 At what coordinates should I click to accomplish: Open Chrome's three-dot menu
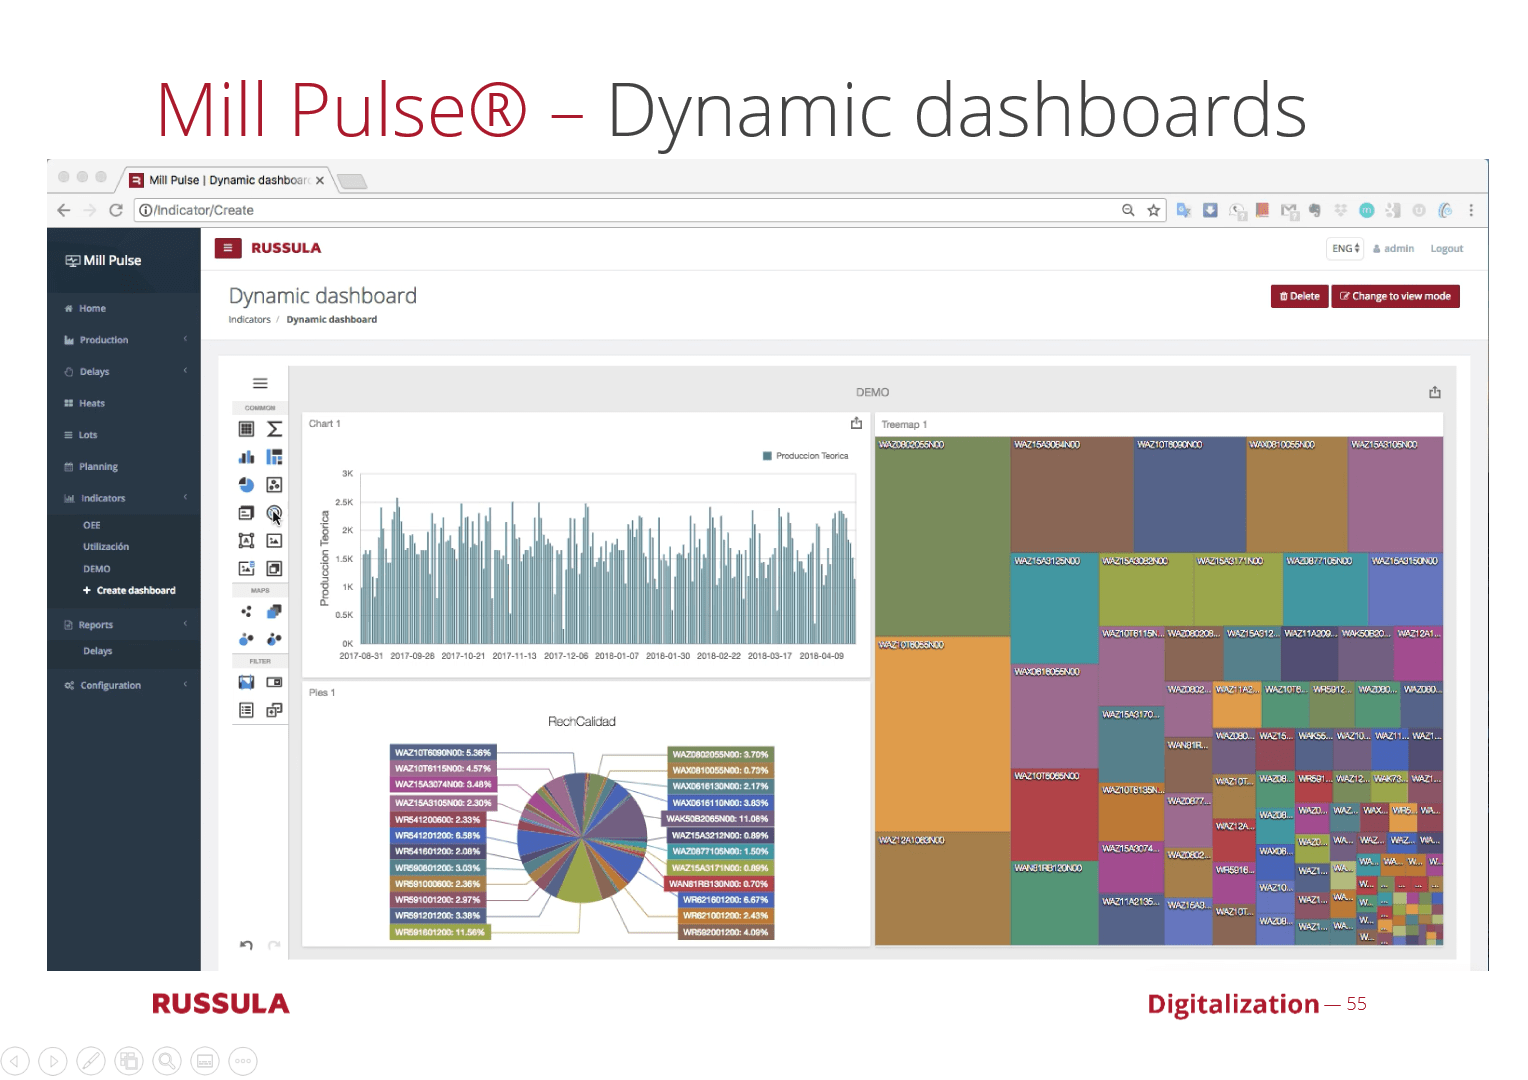point(1471,210)
